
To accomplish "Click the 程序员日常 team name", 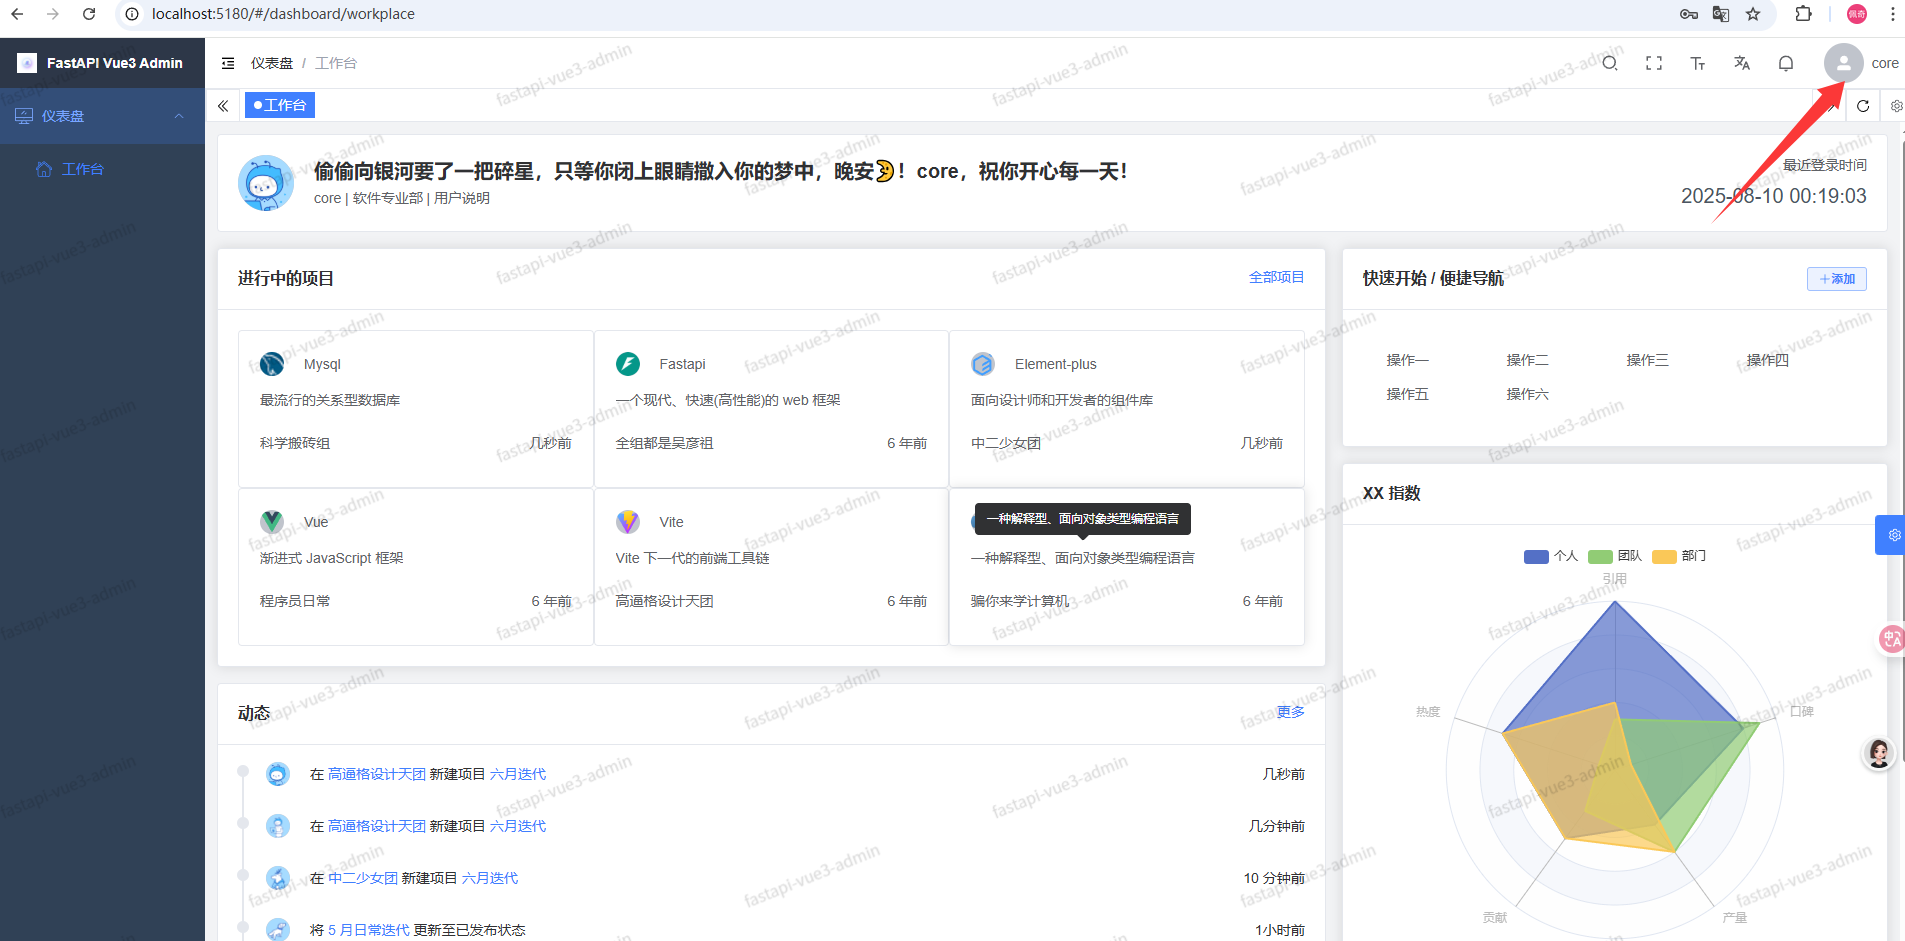I will click(x=295, y=601).
